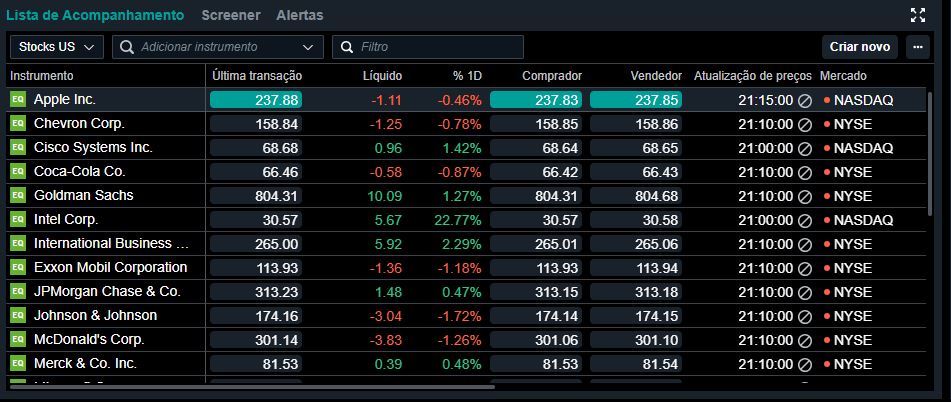Switch to the Screener tab

coord(230,15)
